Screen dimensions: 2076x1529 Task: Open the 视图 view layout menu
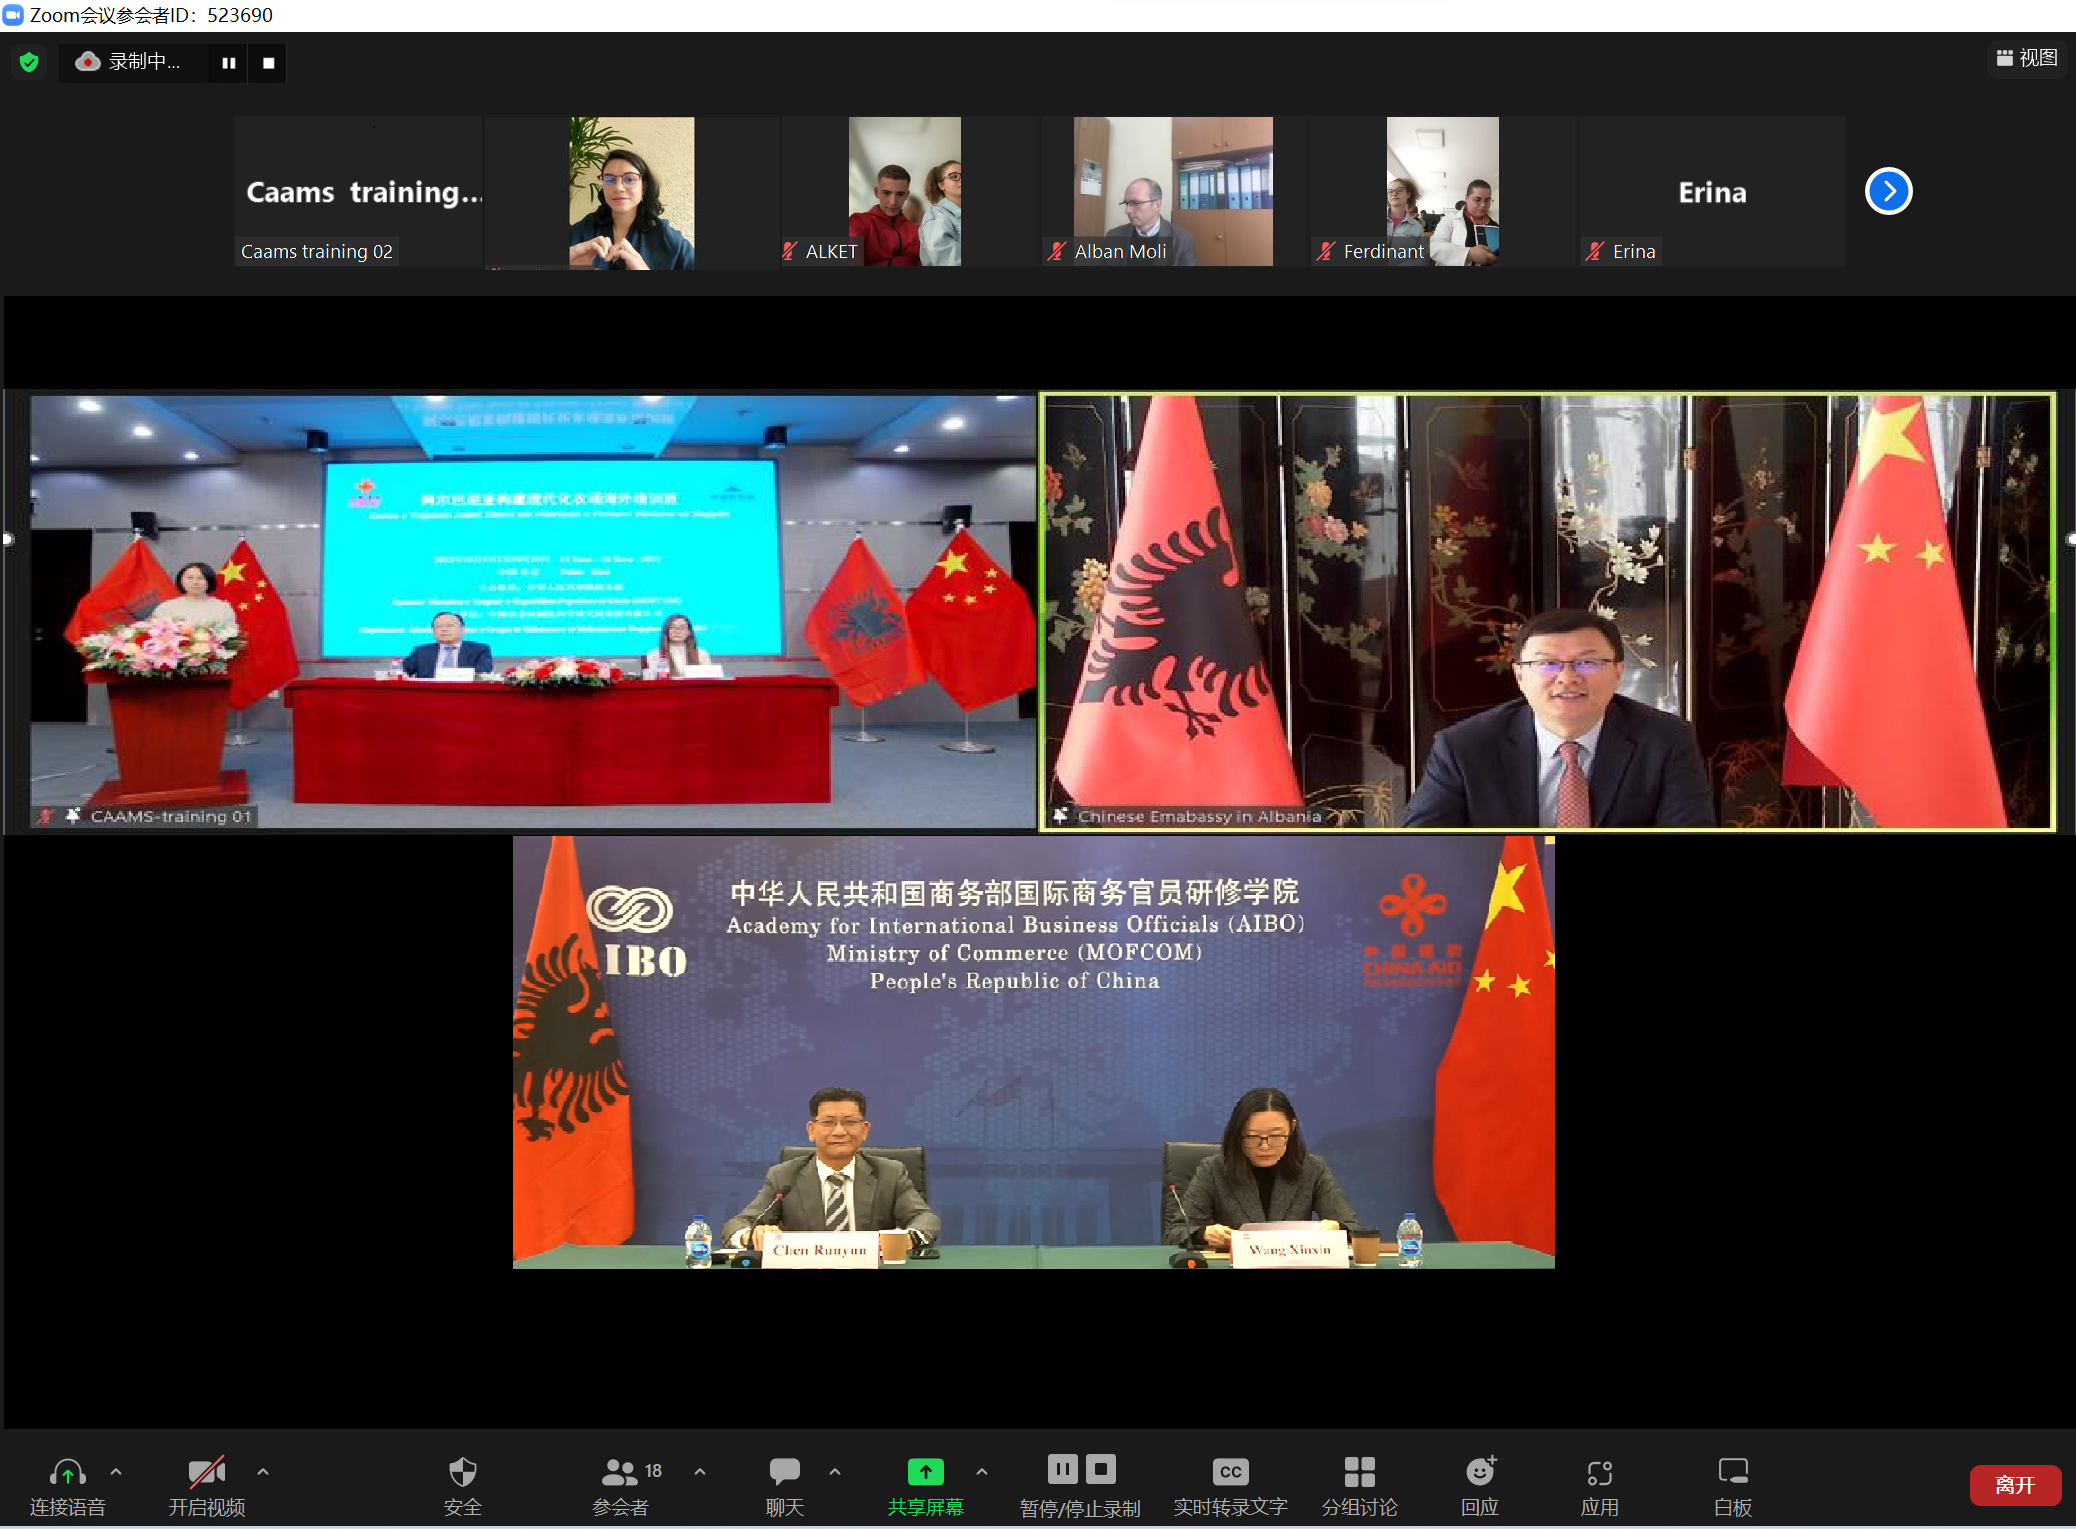[2026, 58]
